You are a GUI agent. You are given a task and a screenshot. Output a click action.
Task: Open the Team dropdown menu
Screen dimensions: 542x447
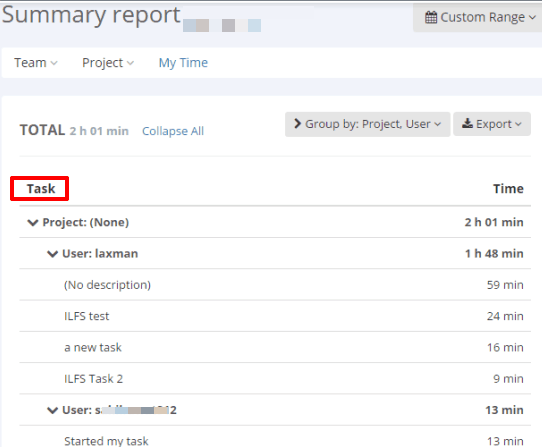(x=36, y=63)
